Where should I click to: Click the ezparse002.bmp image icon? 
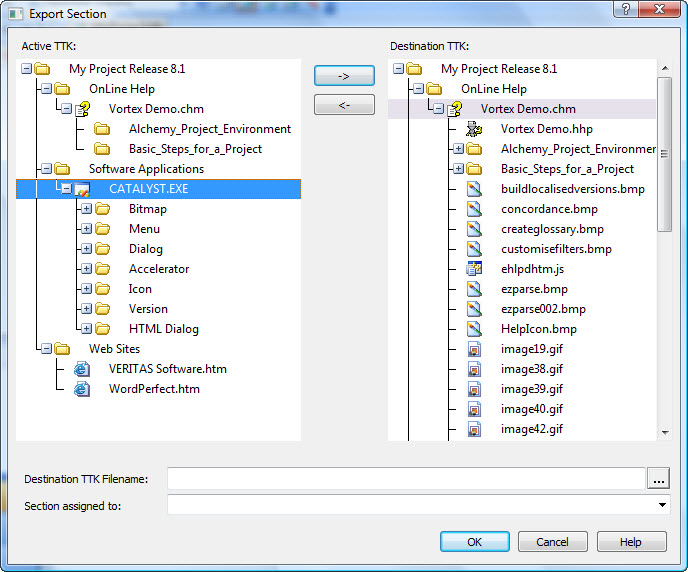(474, 309)
